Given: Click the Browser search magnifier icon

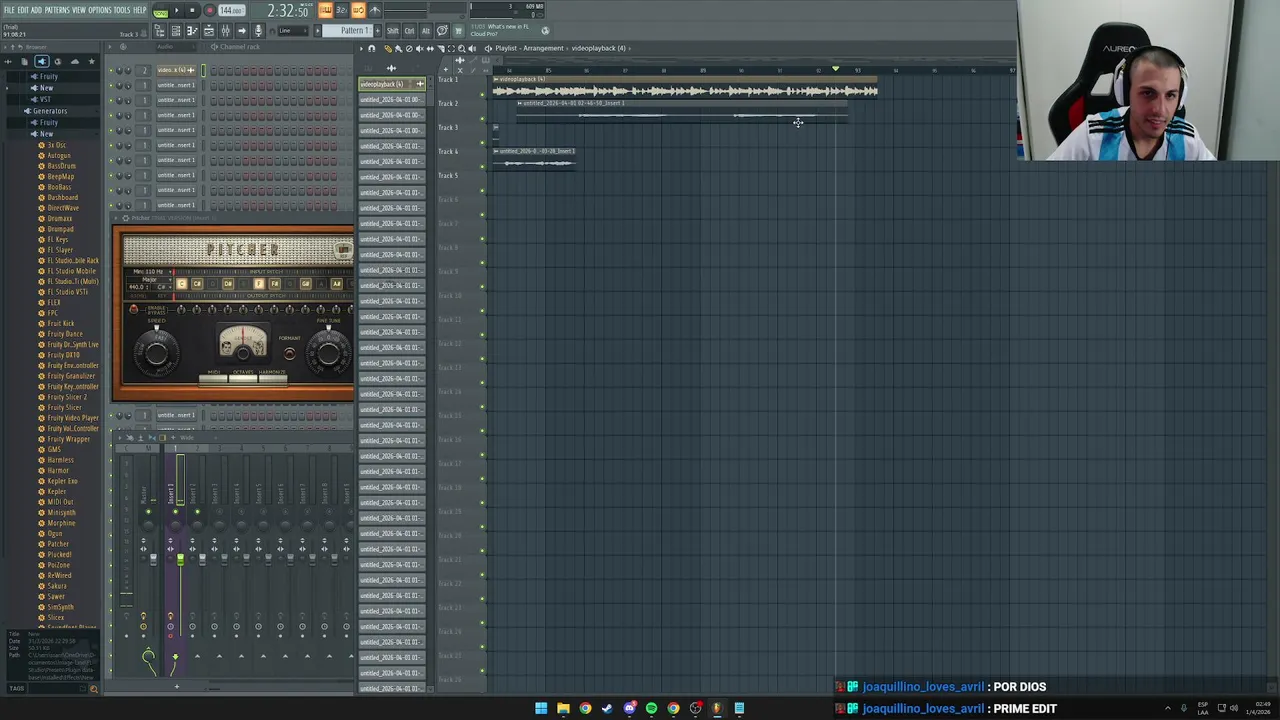Looking at the screenshot, I should pos(94,689).
